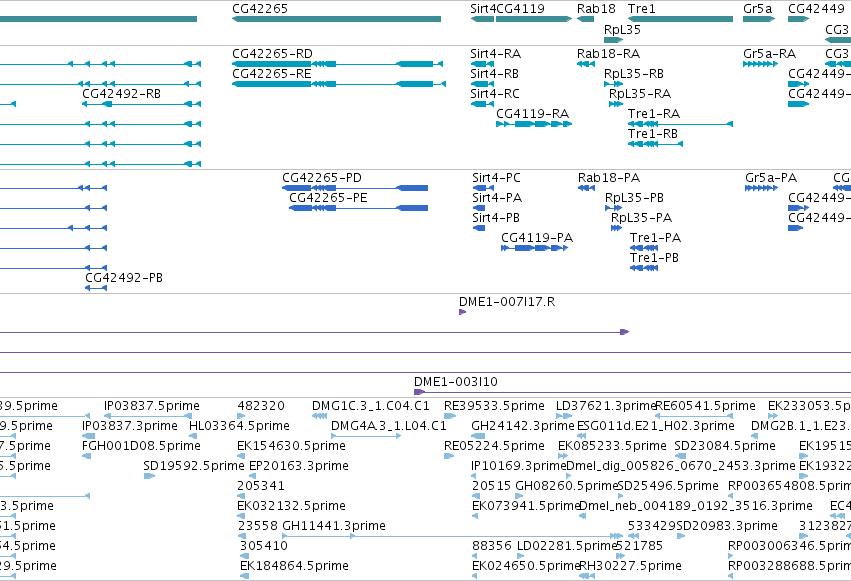The height and width of the screenshot is (581, 851).
Task: Click the IP03837.3prime EST label
Action: [x=130, y=426]
